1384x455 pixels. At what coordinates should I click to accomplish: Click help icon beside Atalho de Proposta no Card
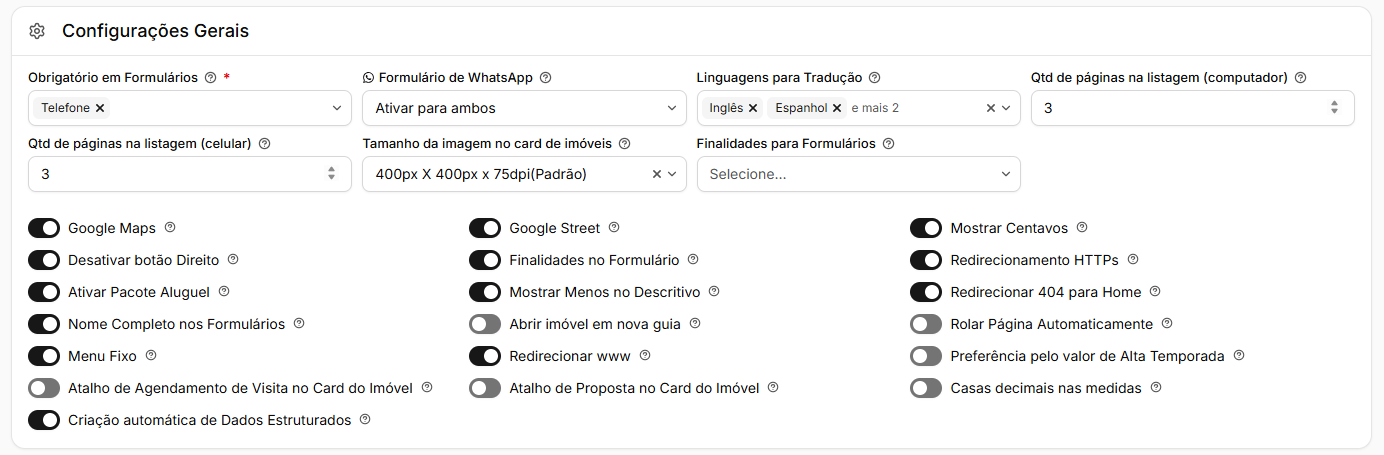click(773, 388)
